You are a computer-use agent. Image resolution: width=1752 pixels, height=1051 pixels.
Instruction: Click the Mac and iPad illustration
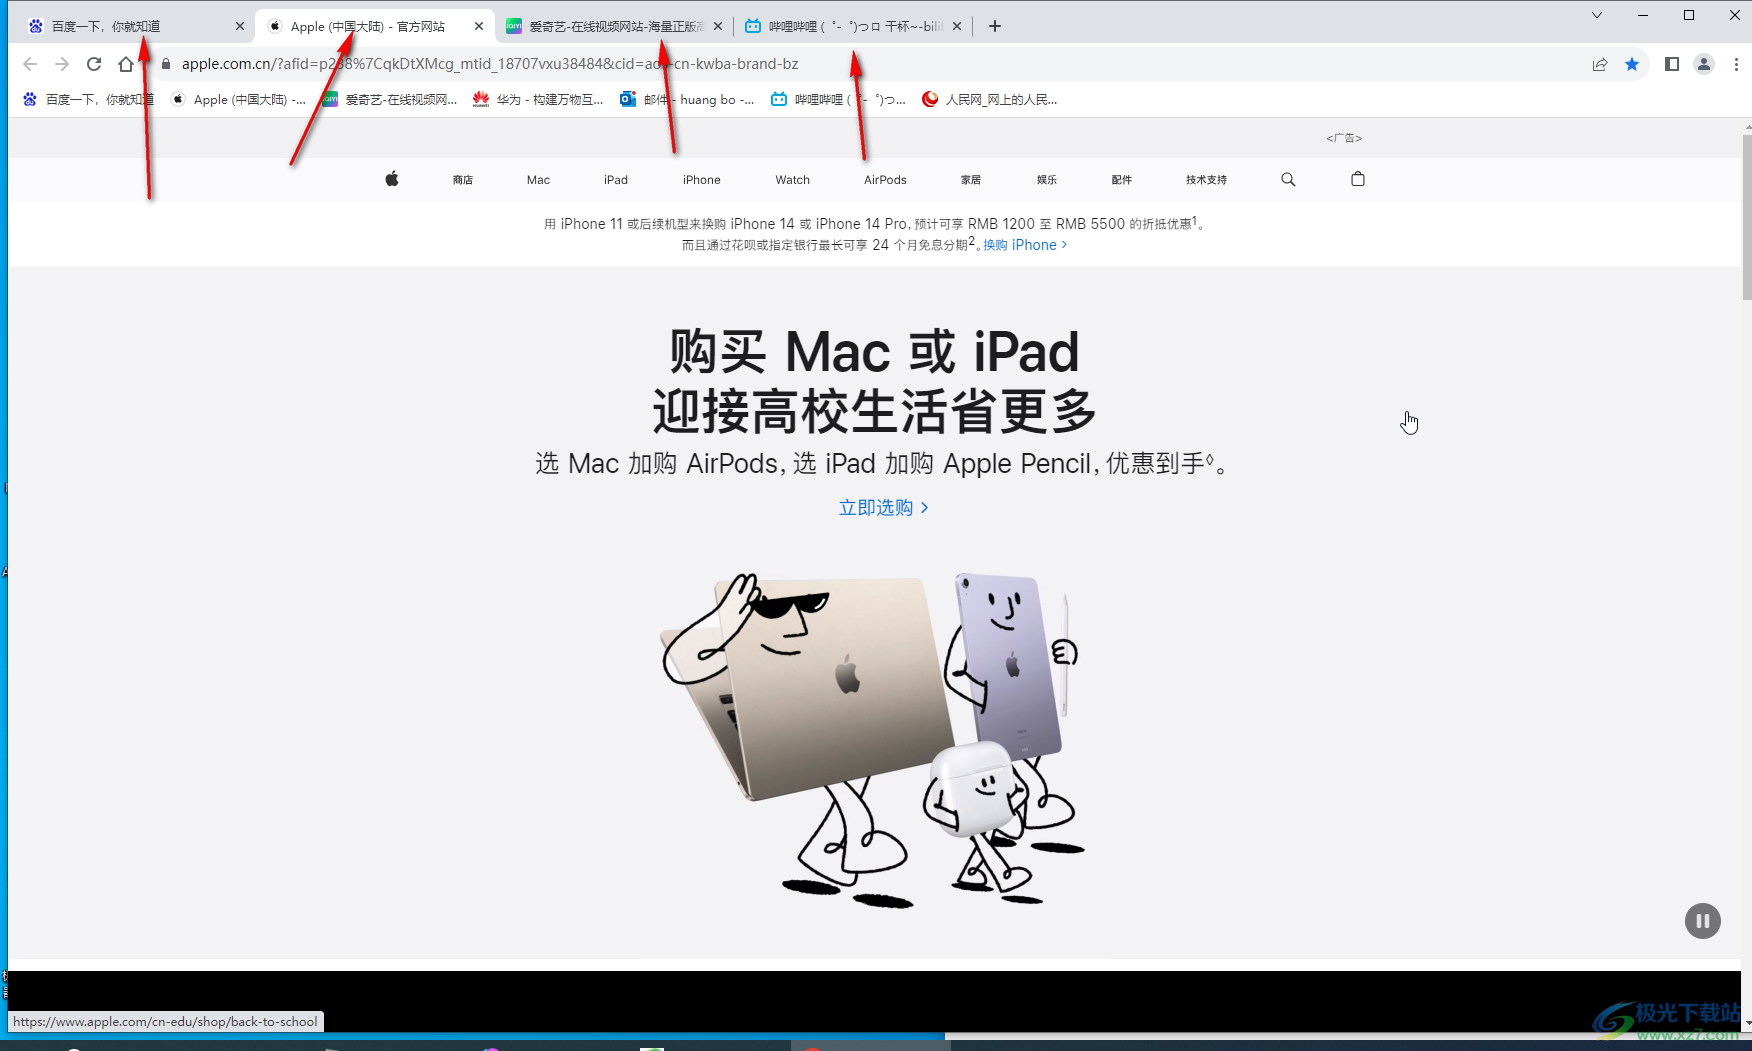872,740
